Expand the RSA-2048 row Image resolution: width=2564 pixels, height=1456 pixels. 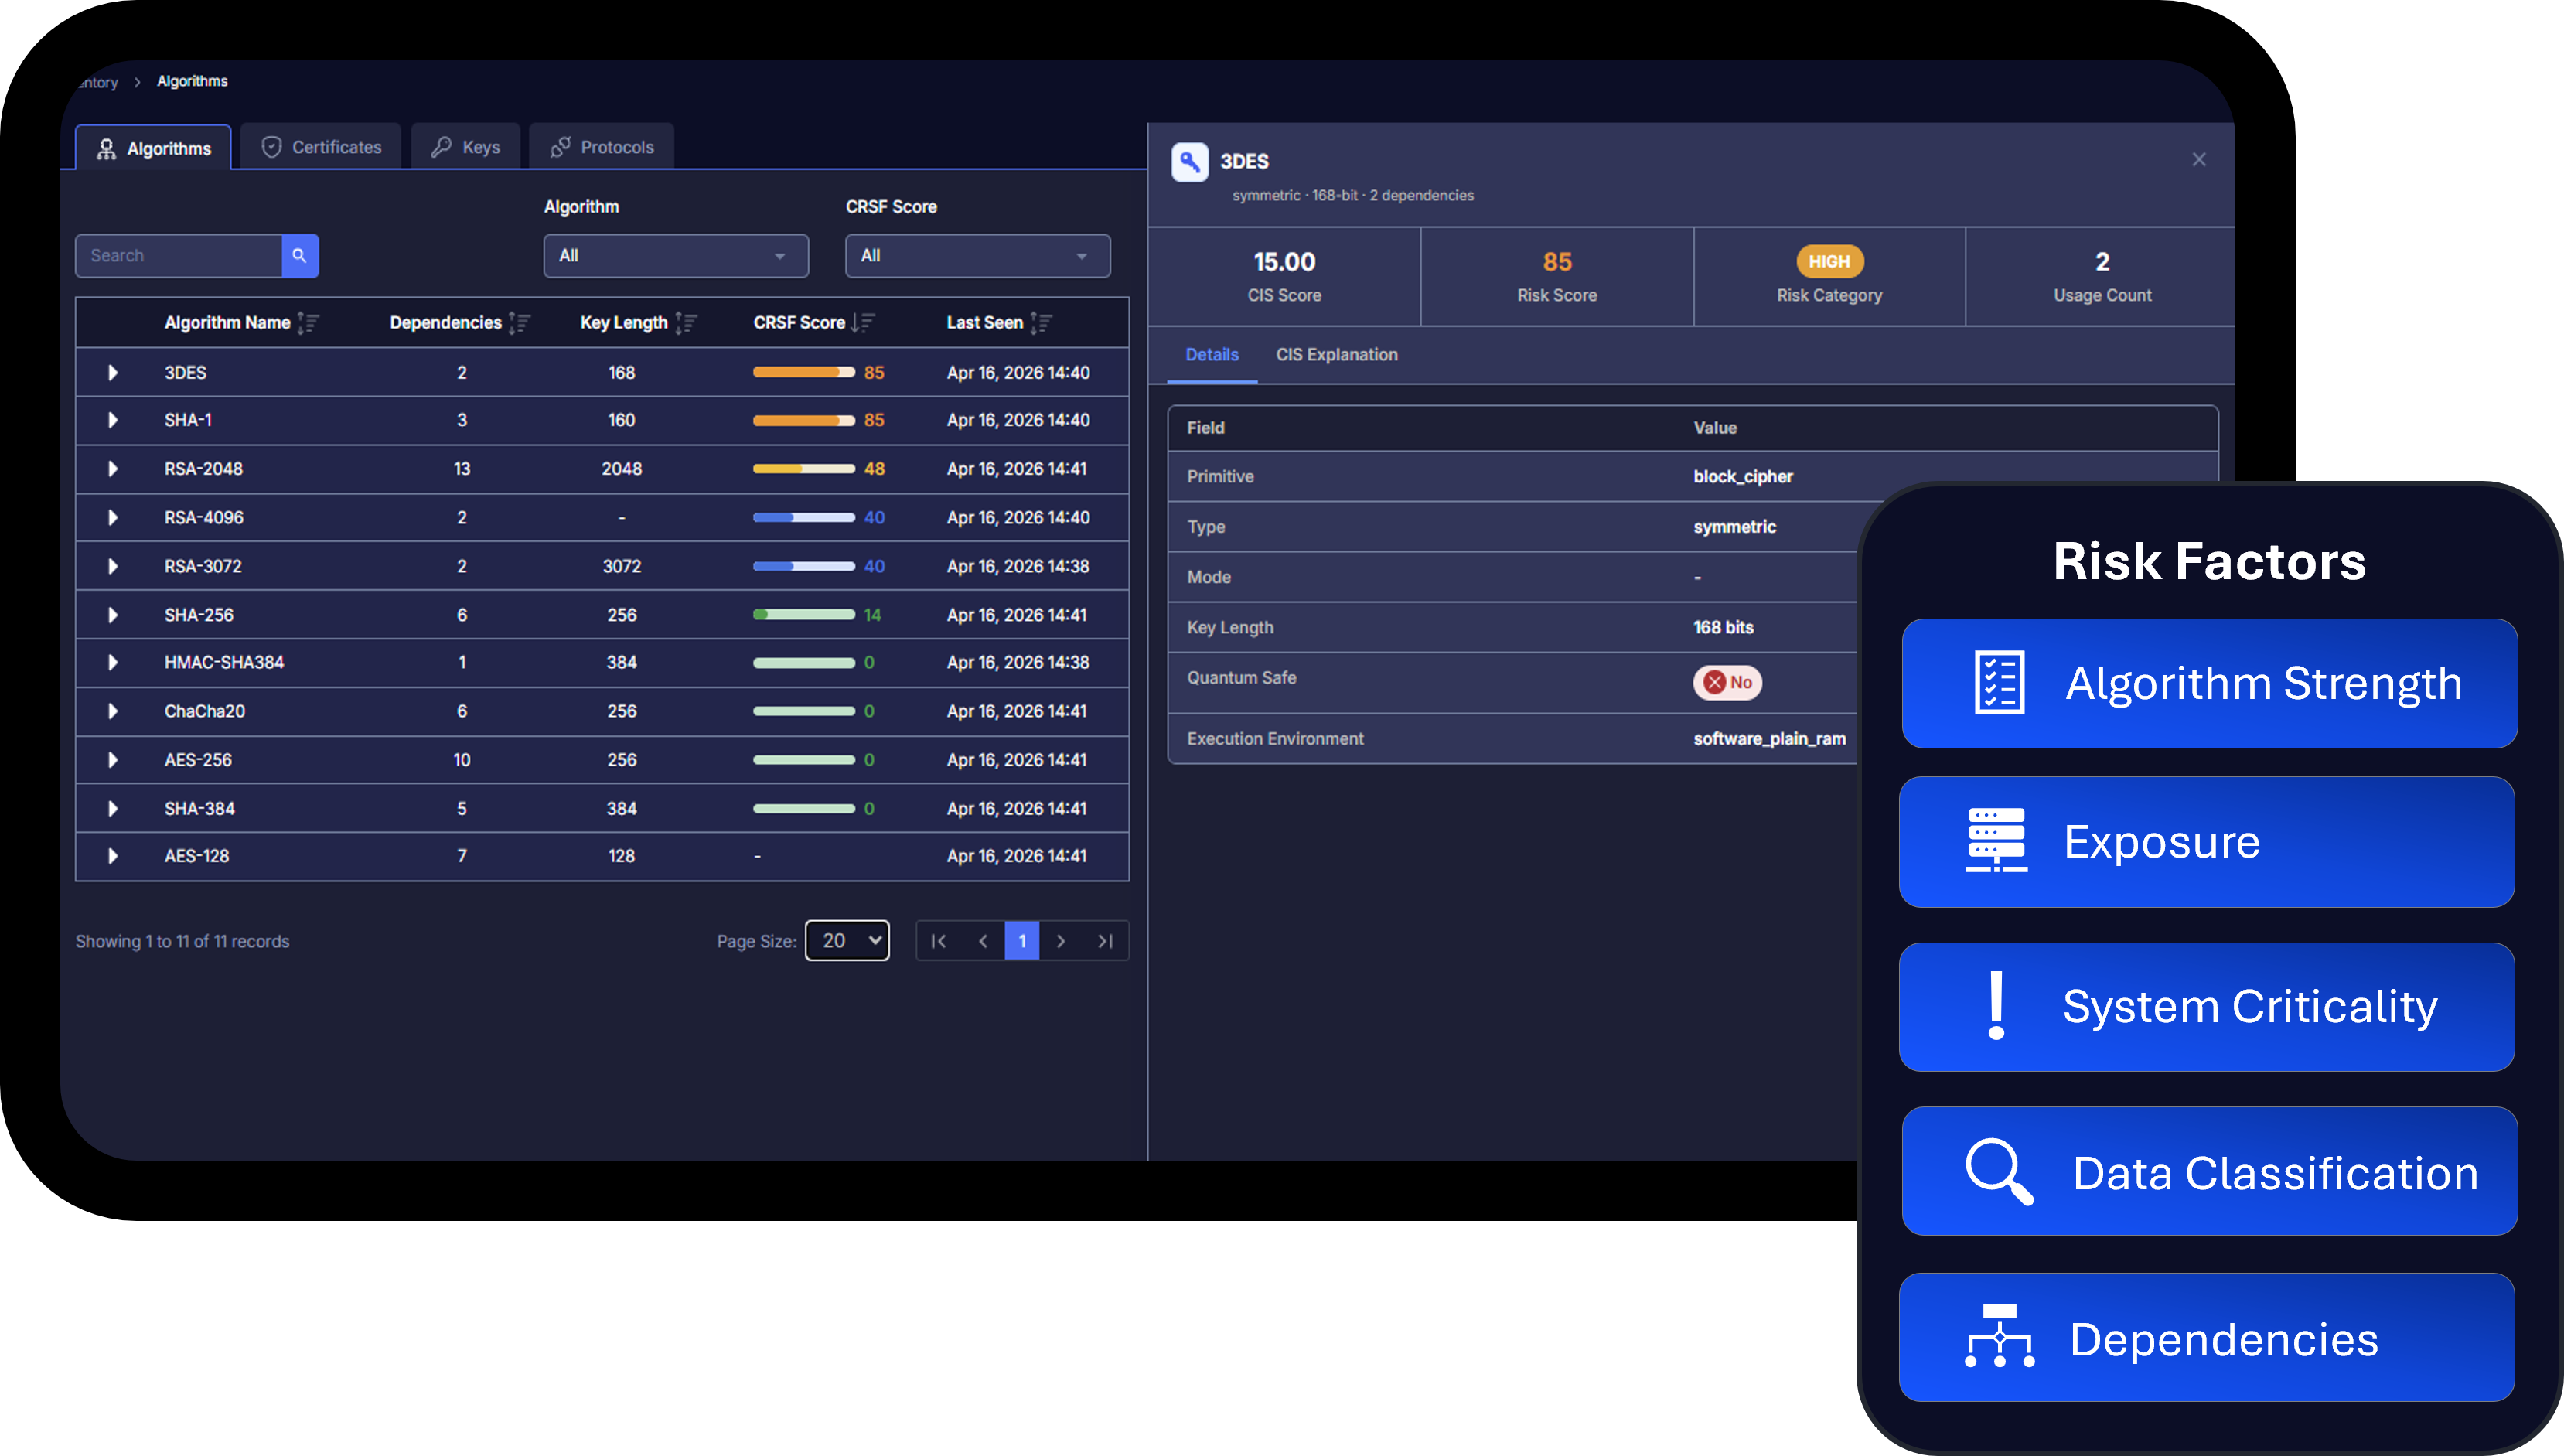tap(113, 468)
